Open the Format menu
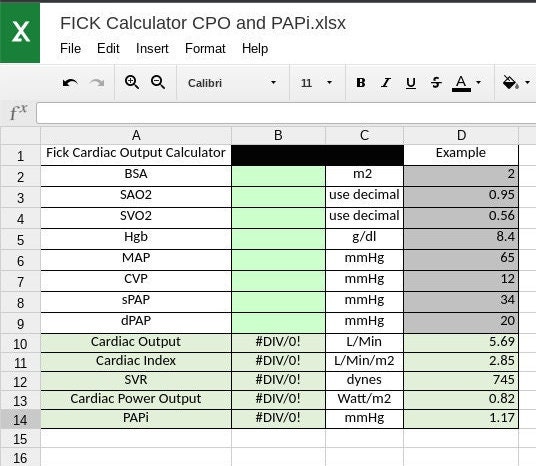536x466 pixels. (x=205, y=49)
